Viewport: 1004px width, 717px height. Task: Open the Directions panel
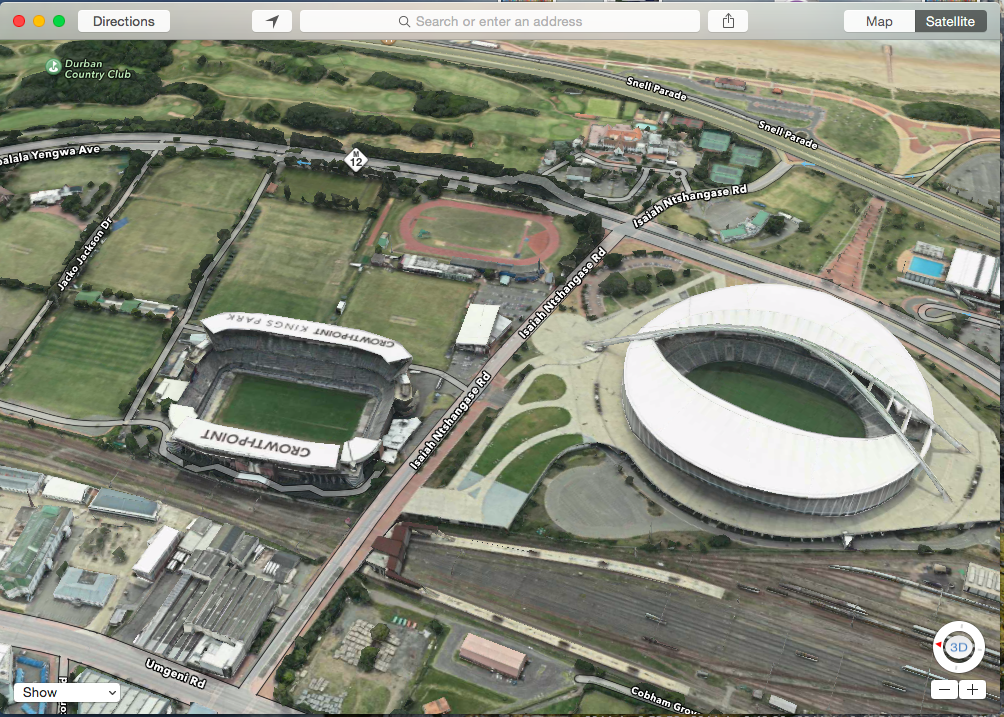124,21
